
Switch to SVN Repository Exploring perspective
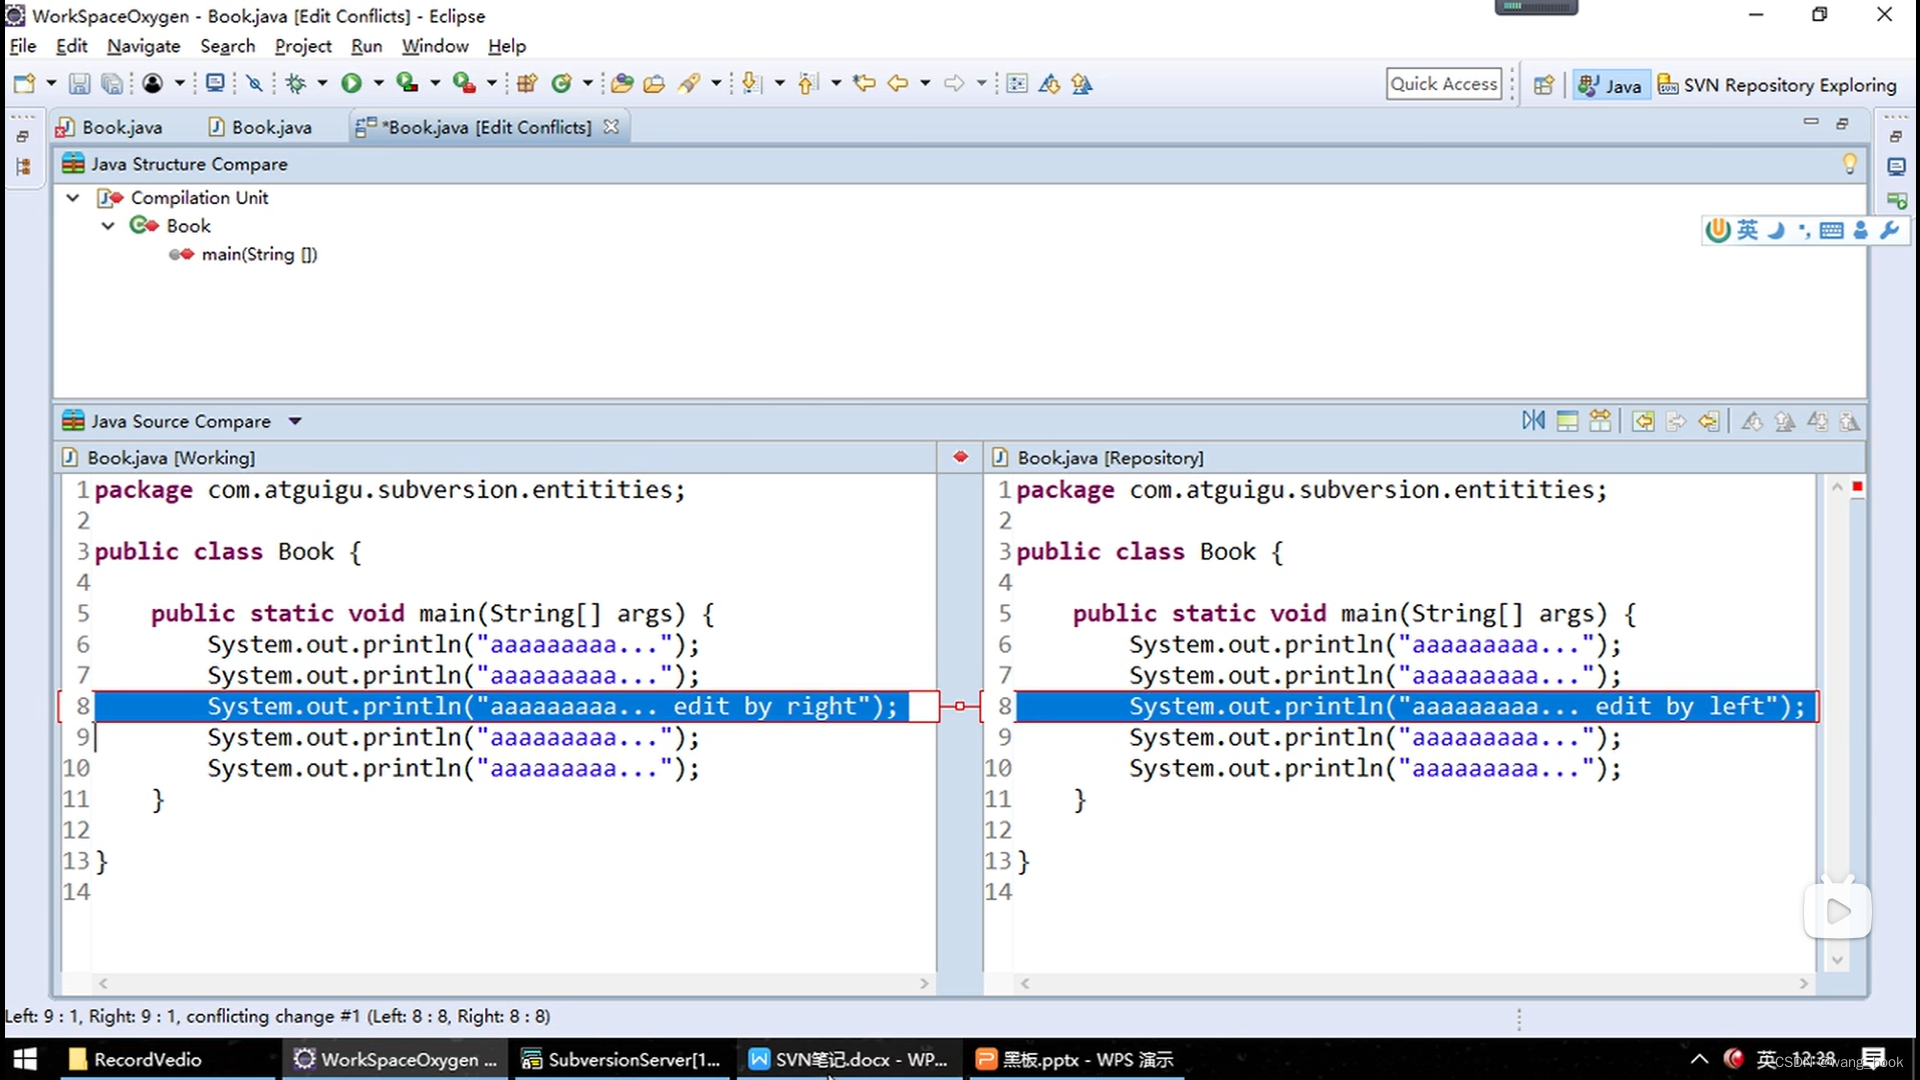[x=1777, y=85]
